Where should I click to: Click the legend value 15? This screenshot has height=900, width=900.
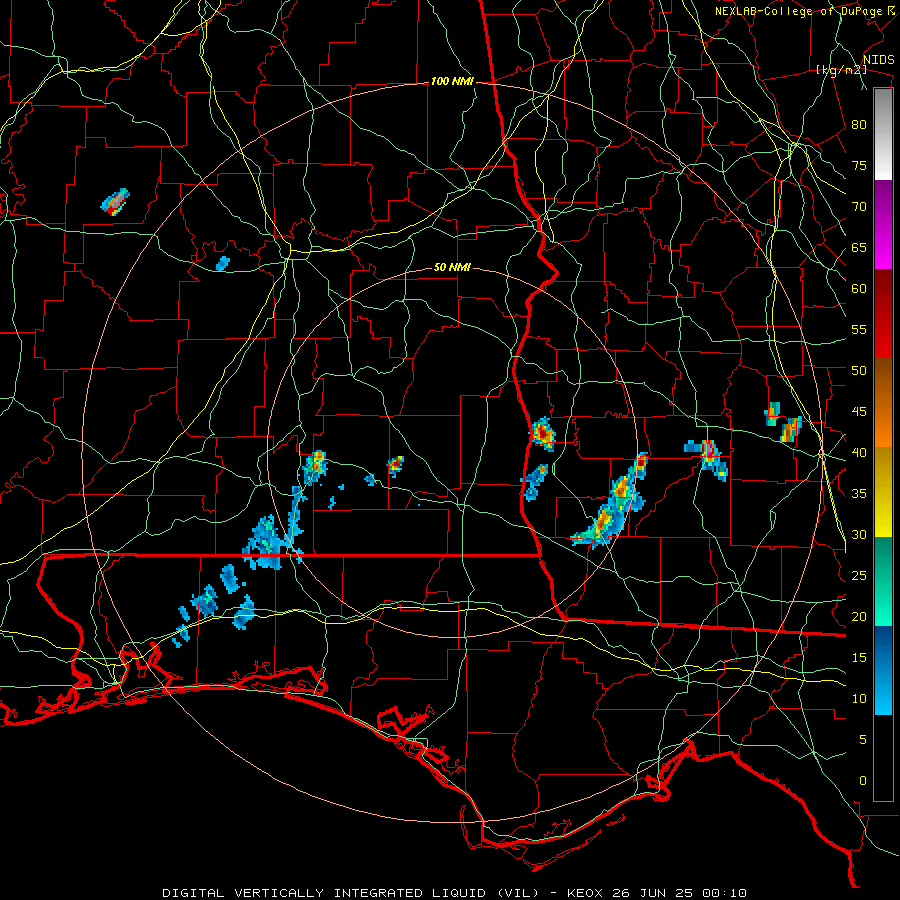click(859, 658)
